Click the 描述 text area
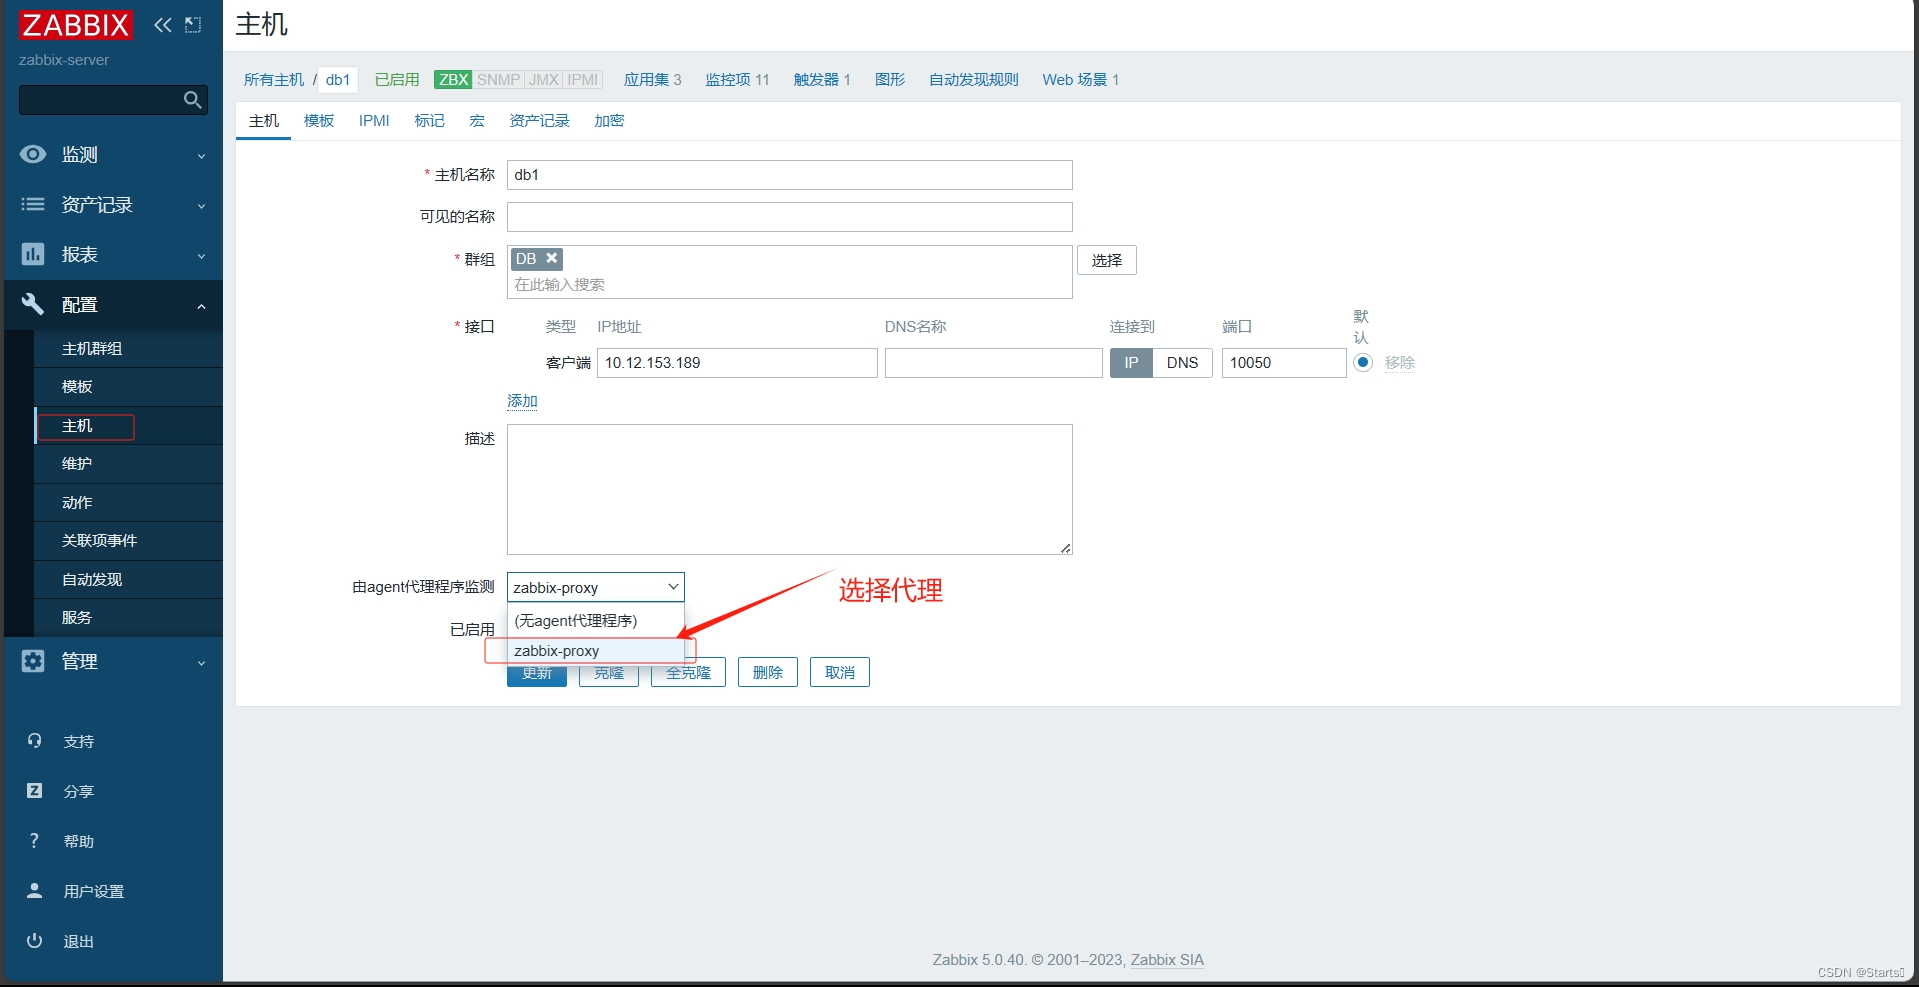This screenshot has width=1919, height=987. pyautogui.click(x=790, y=489)
